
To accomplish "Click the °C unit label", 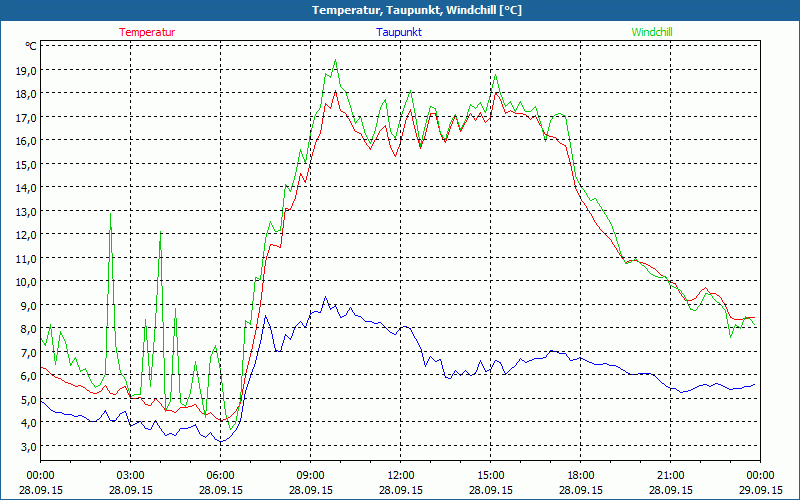I will (31, 46).
